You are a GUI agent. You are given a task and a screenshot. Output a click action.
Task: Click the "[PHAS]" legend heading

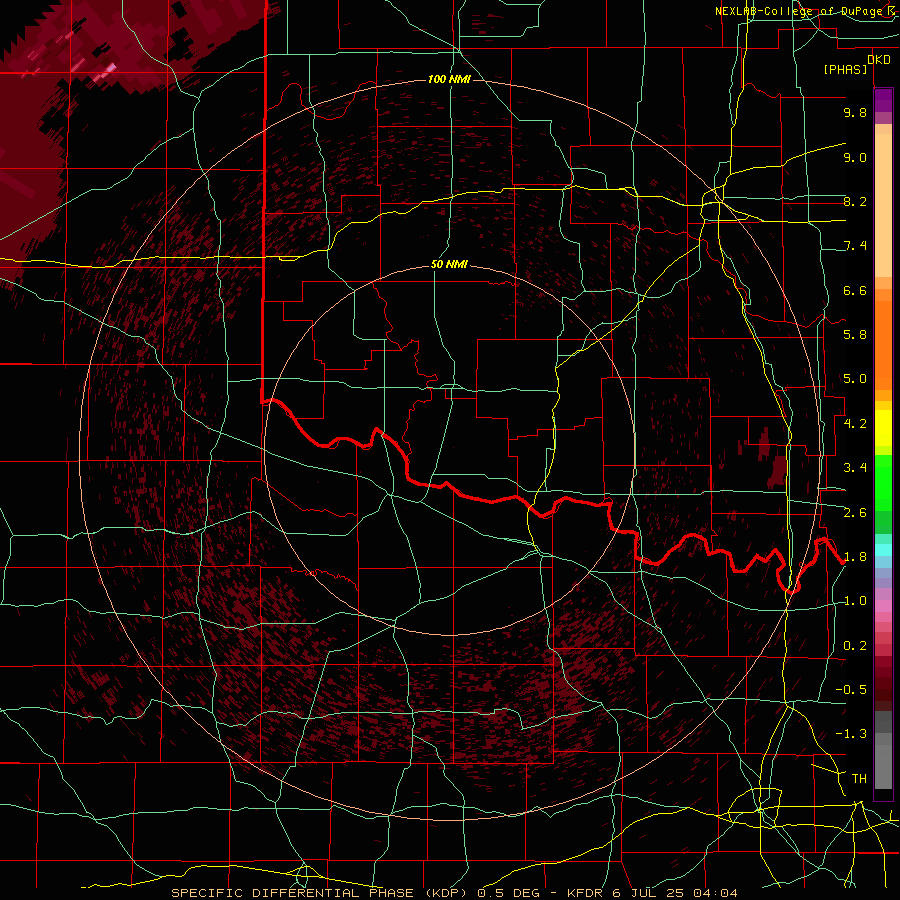[845, 69]
